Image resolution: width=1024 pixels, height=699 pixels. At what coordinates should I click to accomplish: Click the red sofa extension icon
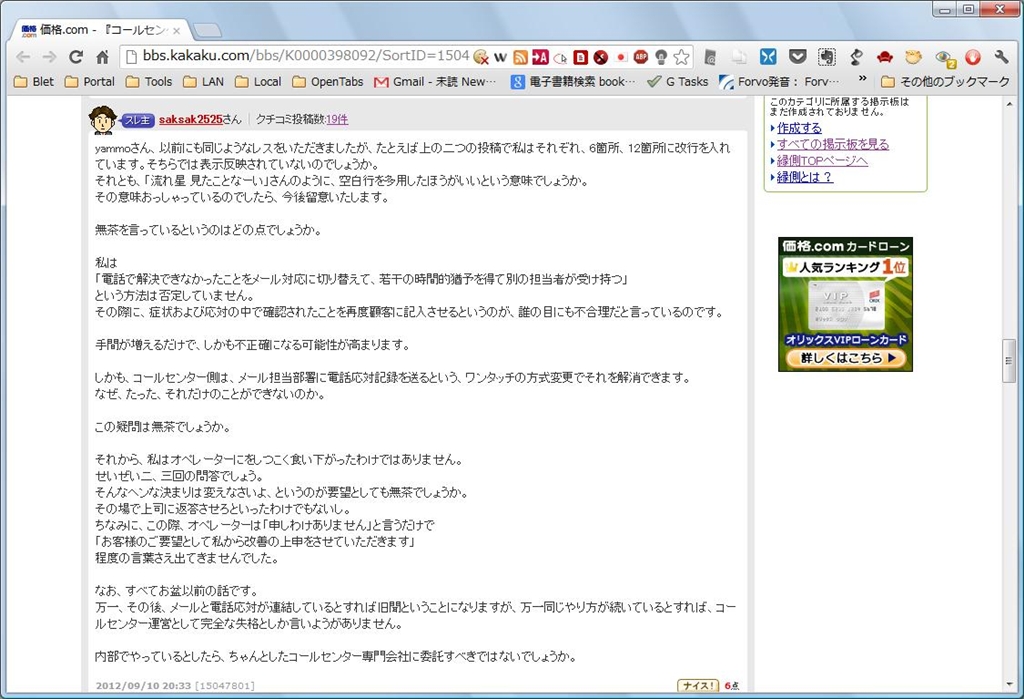(884, 57)
